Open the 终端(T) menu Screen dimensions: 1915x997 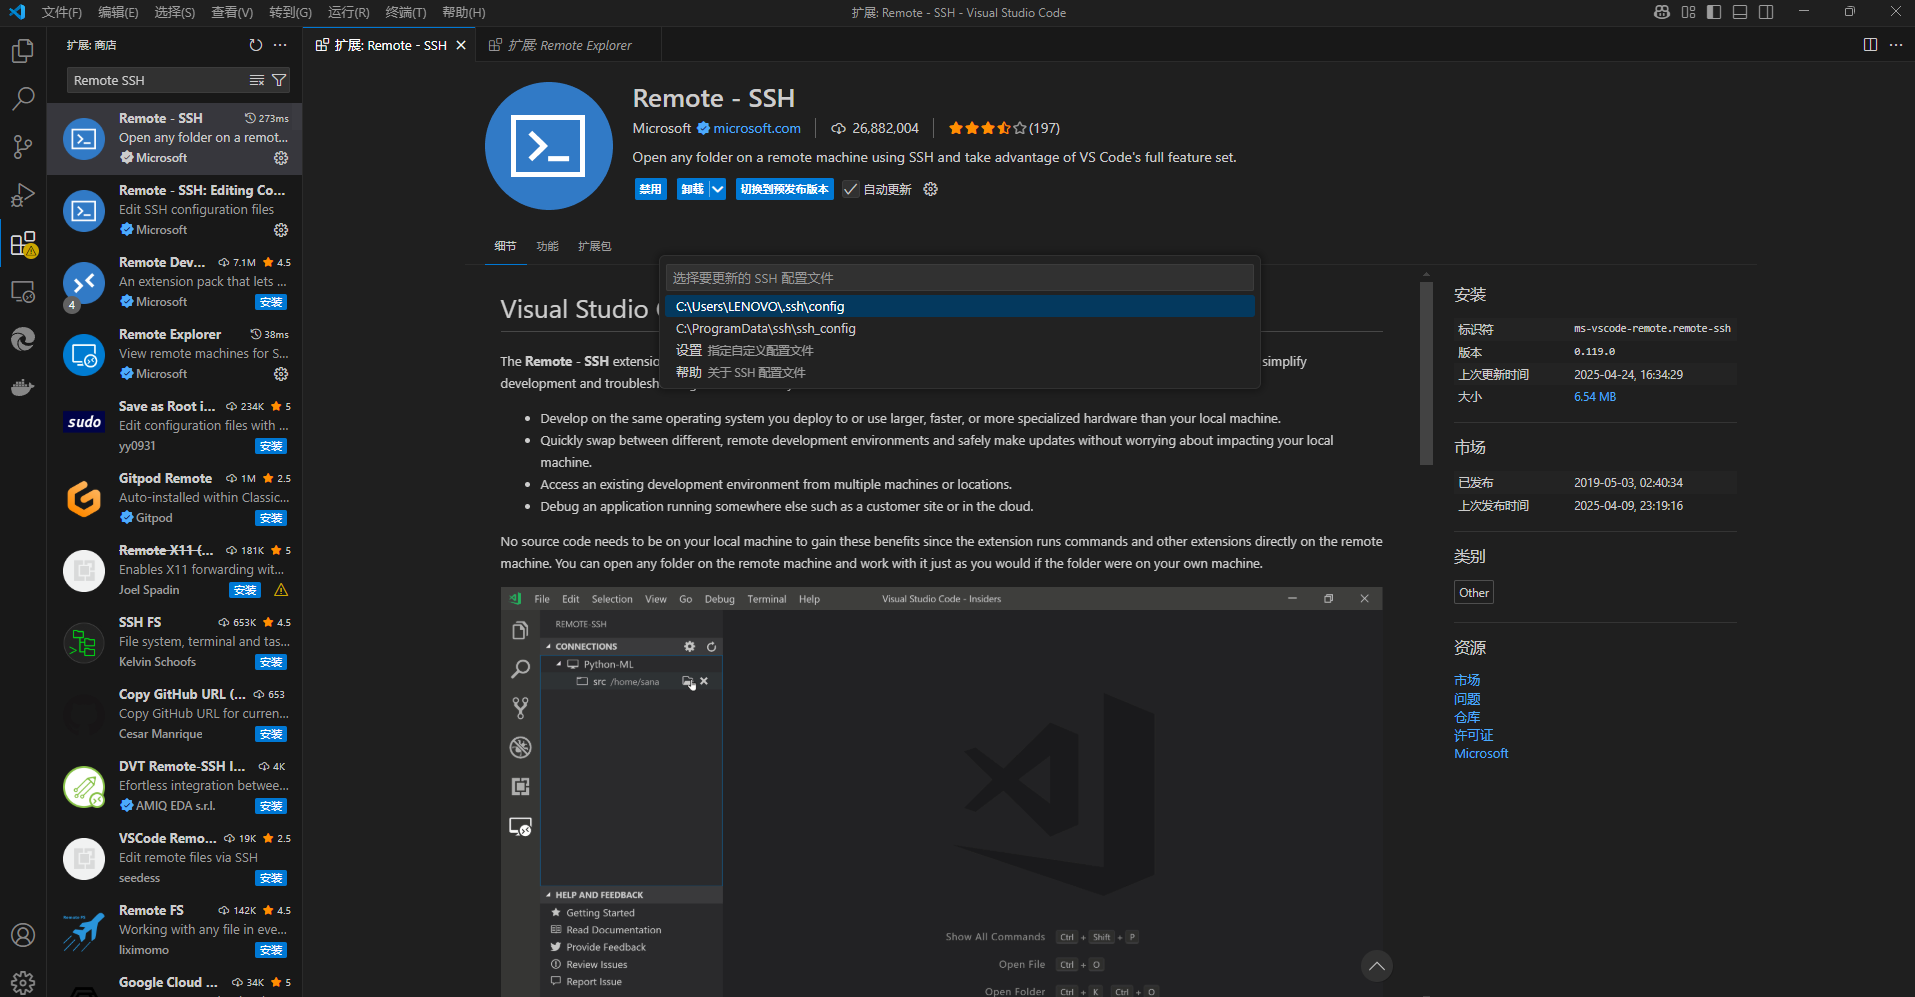coord(405,12)
